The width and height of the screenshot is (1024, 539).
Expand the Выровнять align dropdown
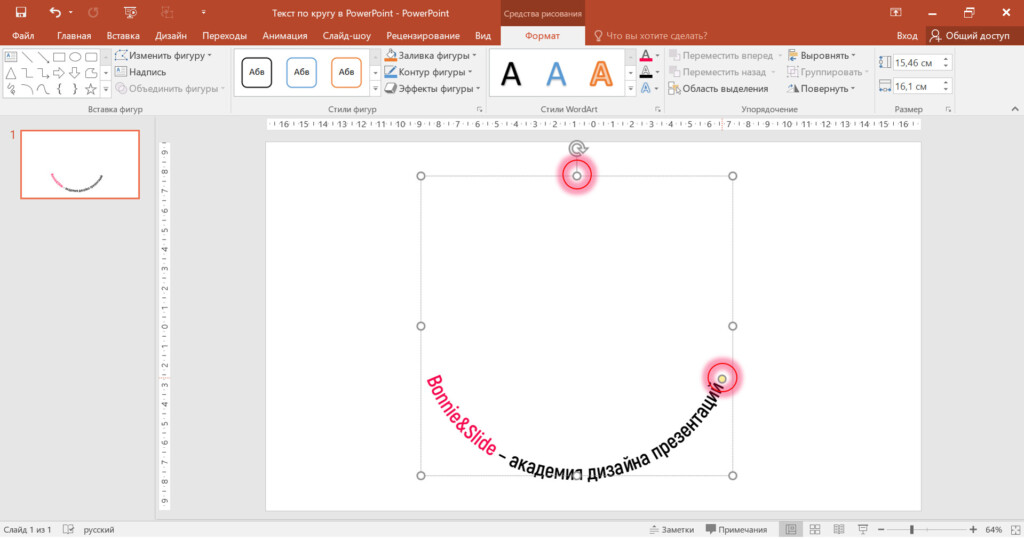822,56
